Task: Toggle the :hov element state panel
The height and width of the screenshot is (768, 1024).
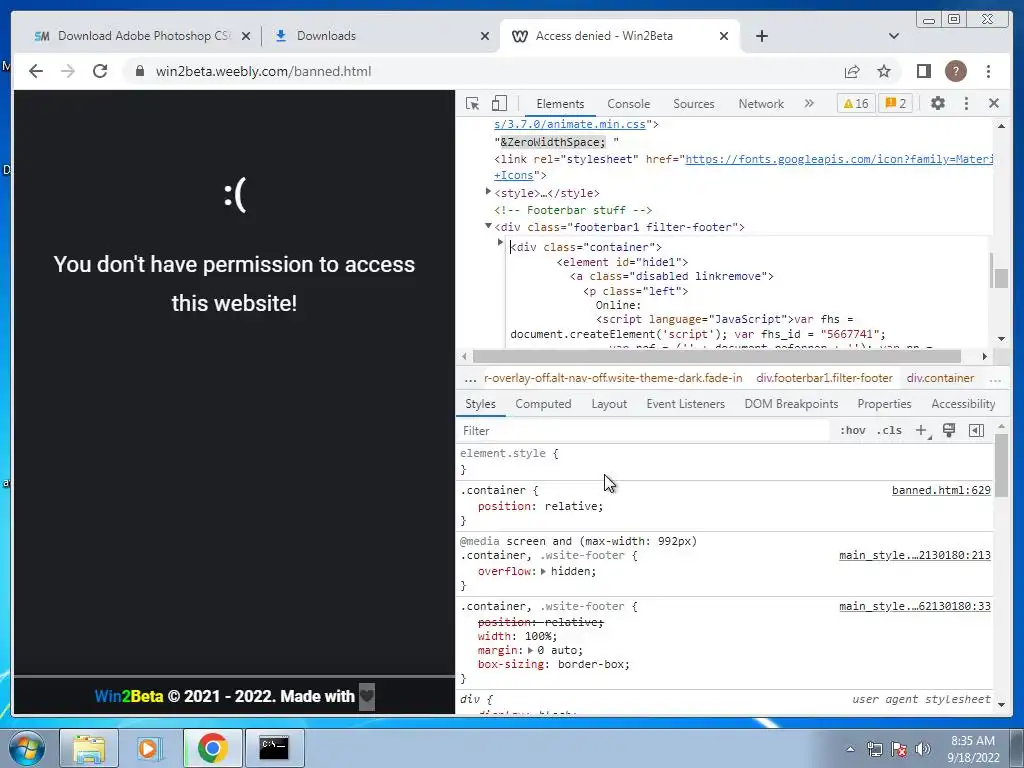Action: [x=853, y=430]
